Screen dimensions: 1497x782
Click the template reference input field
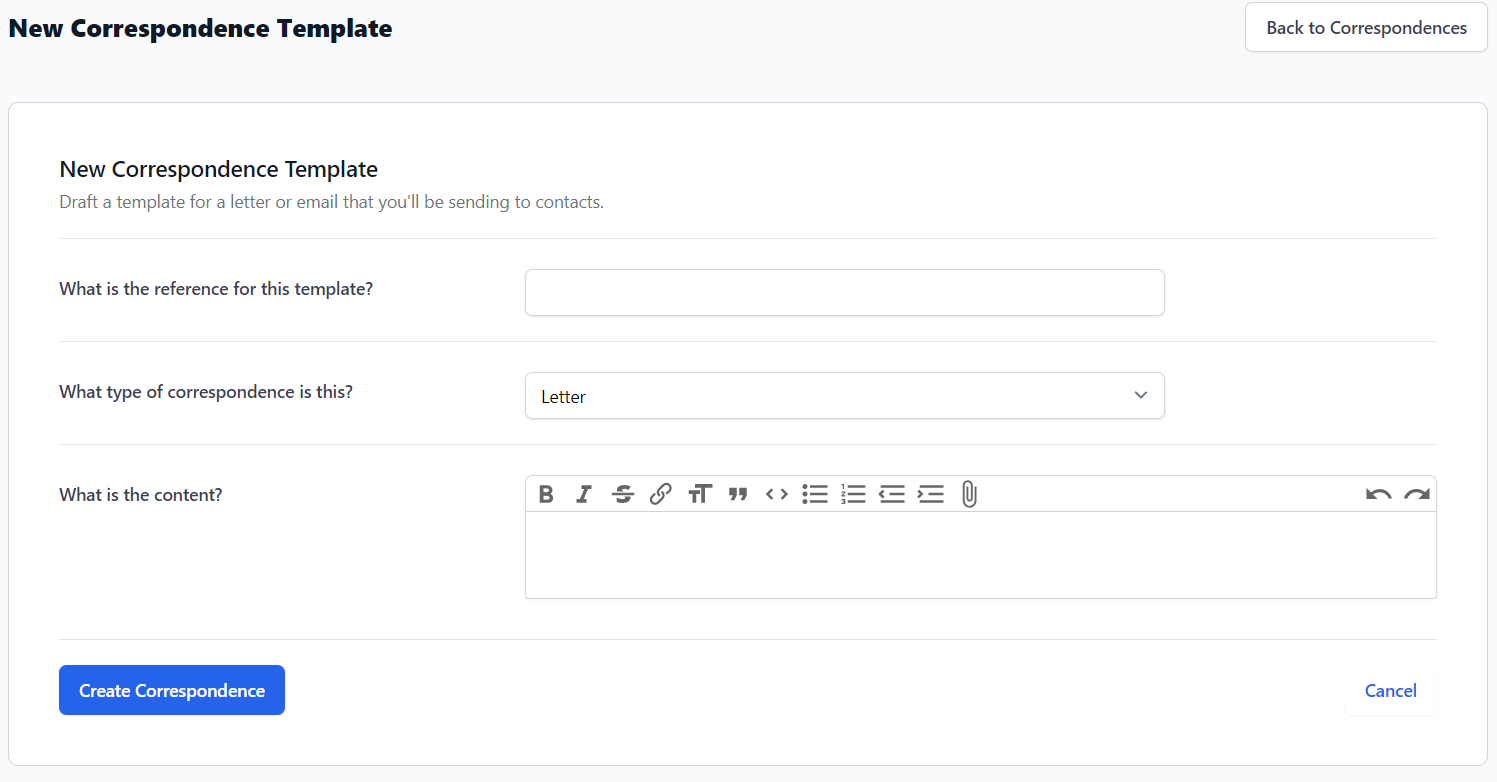(x=844, y=292)
